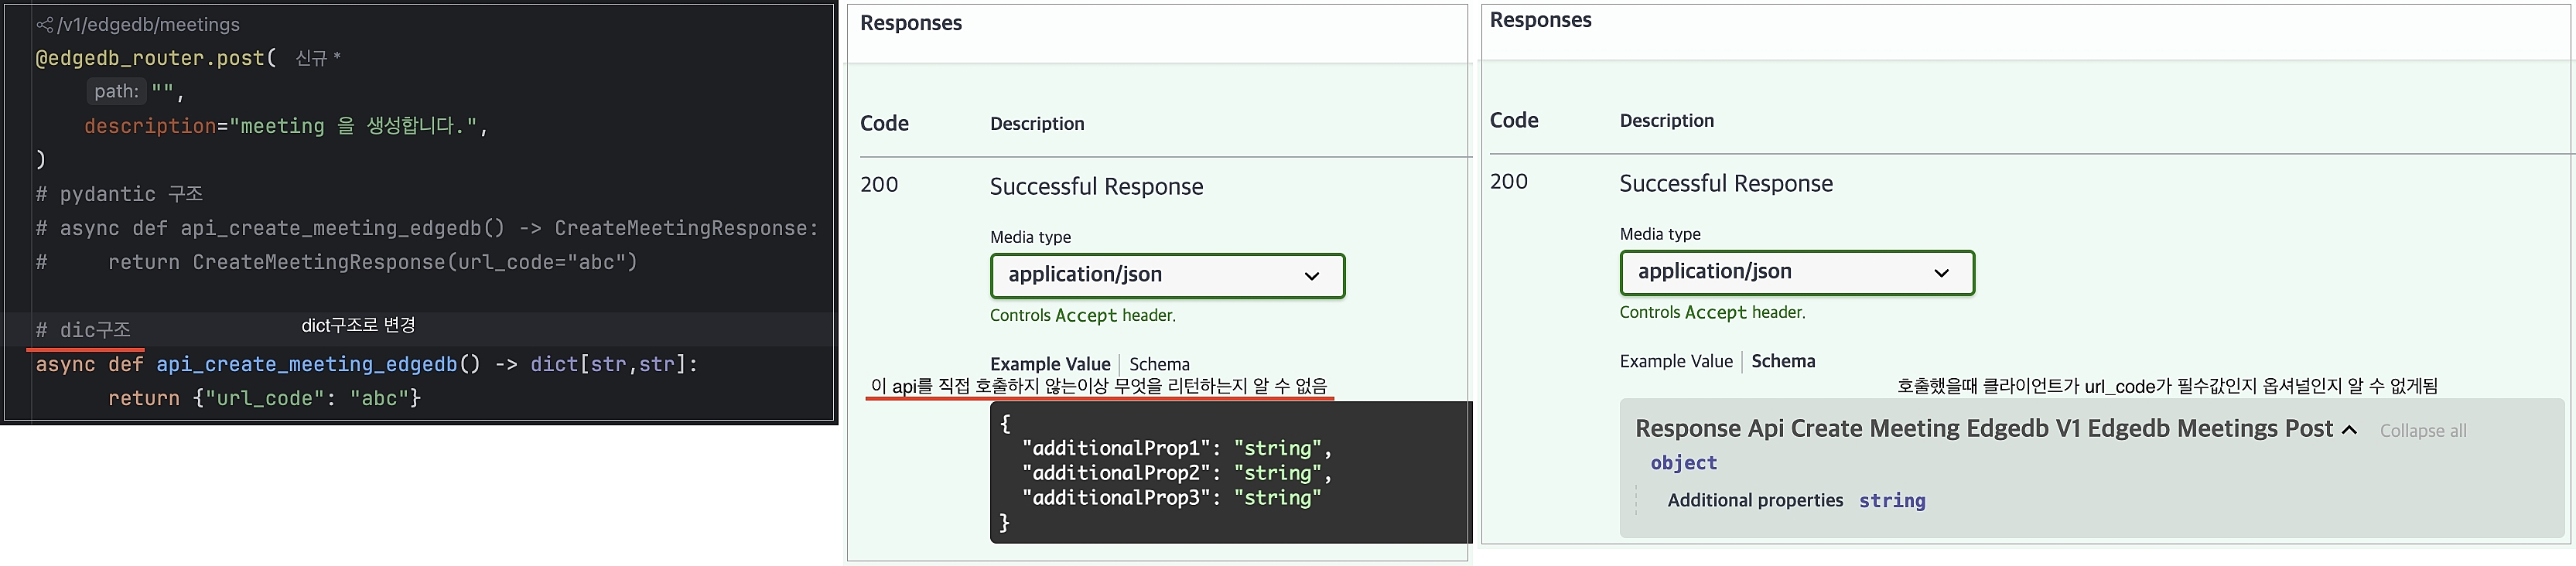Click the endpoint icon beside /v1/edgedb/meetings

[x=44, y=25]
